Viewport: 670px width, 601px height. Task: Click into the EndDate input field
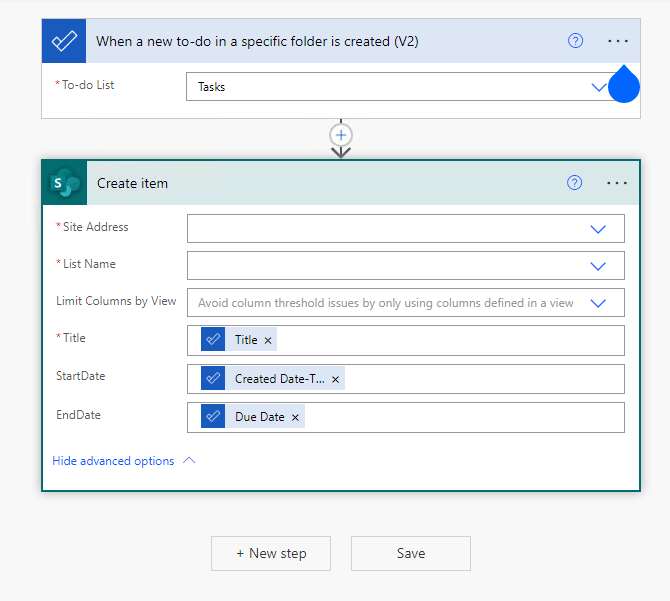[406, 417]
